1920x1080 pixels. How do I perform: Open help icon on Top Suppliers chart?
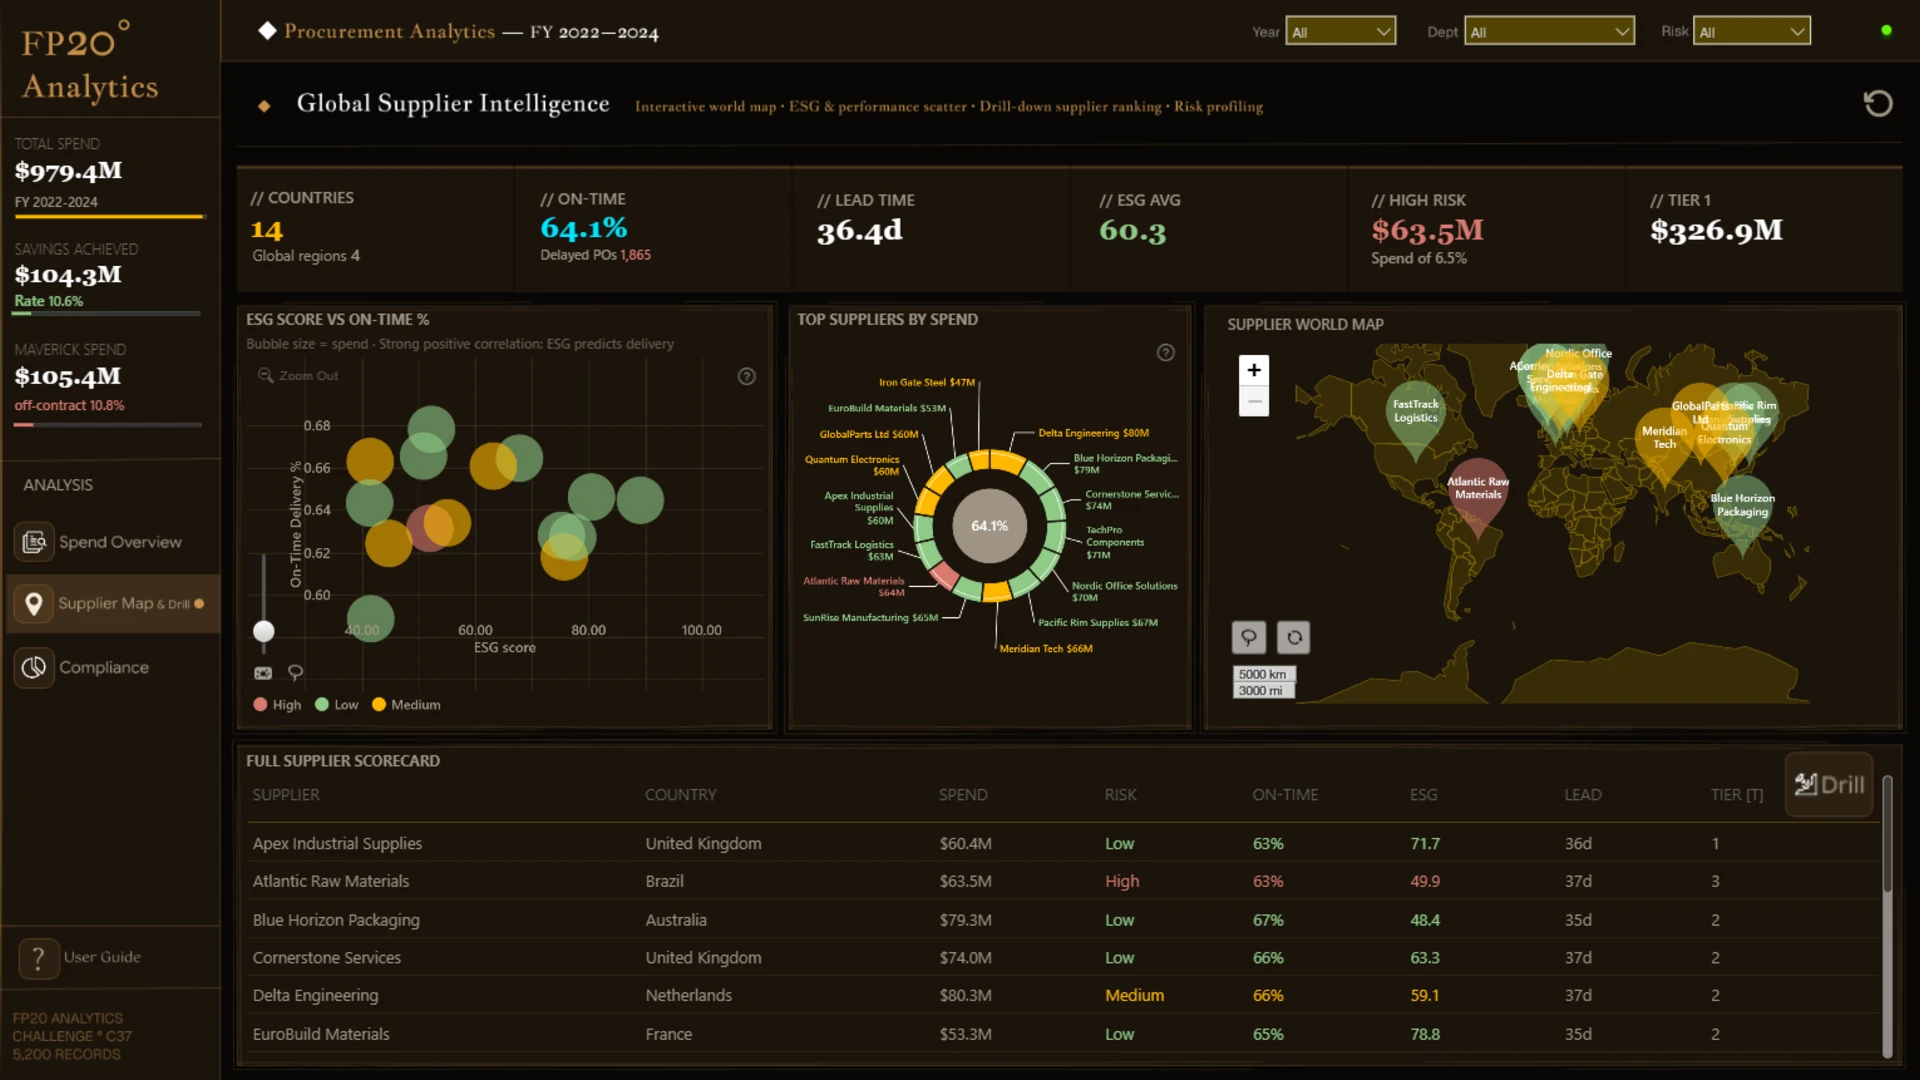pyautogui.click(x=1165, y=352)
